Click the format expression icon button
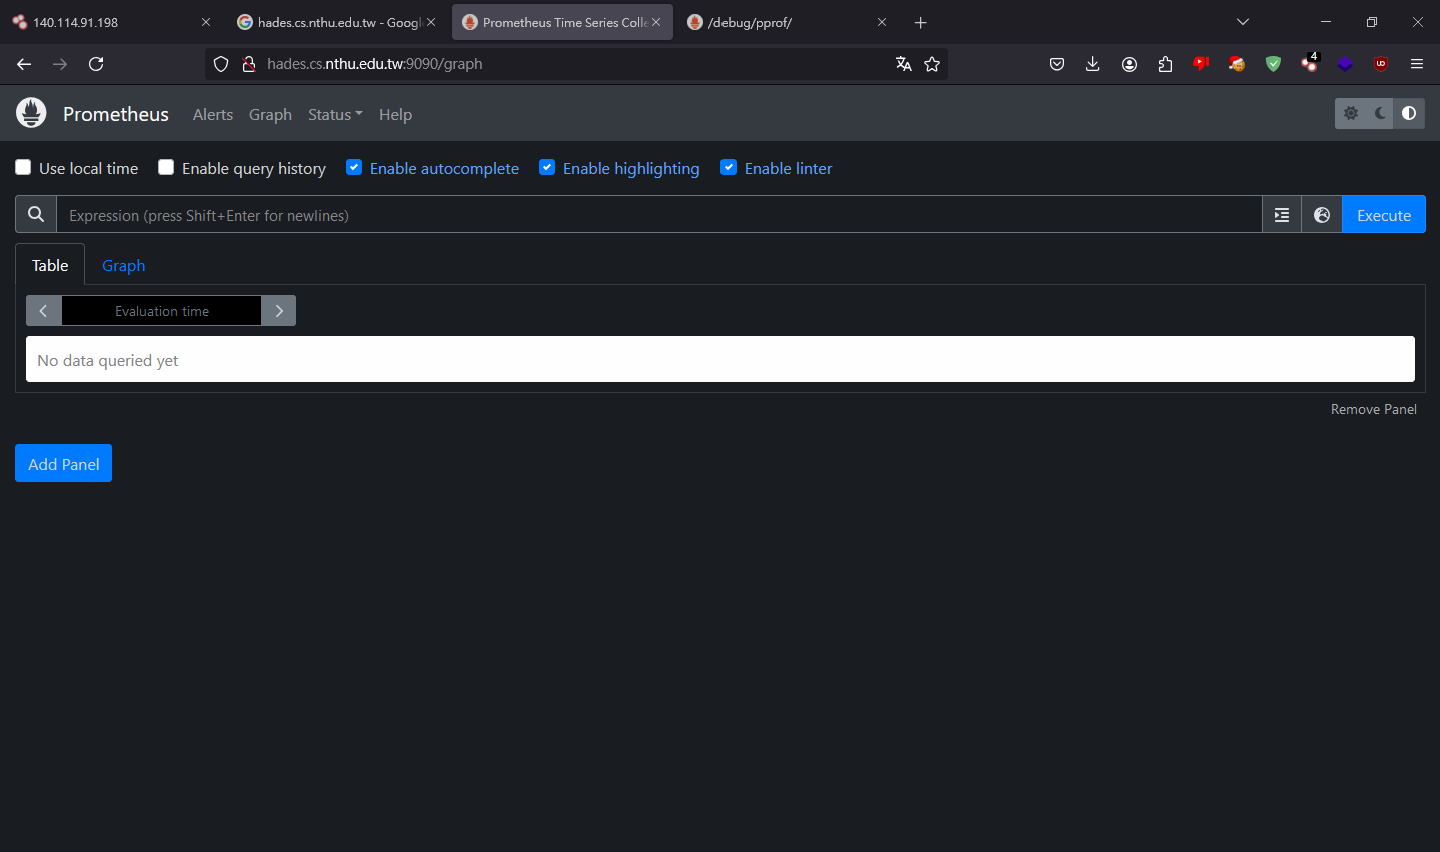1440x852 pixels. [1282, 215]
